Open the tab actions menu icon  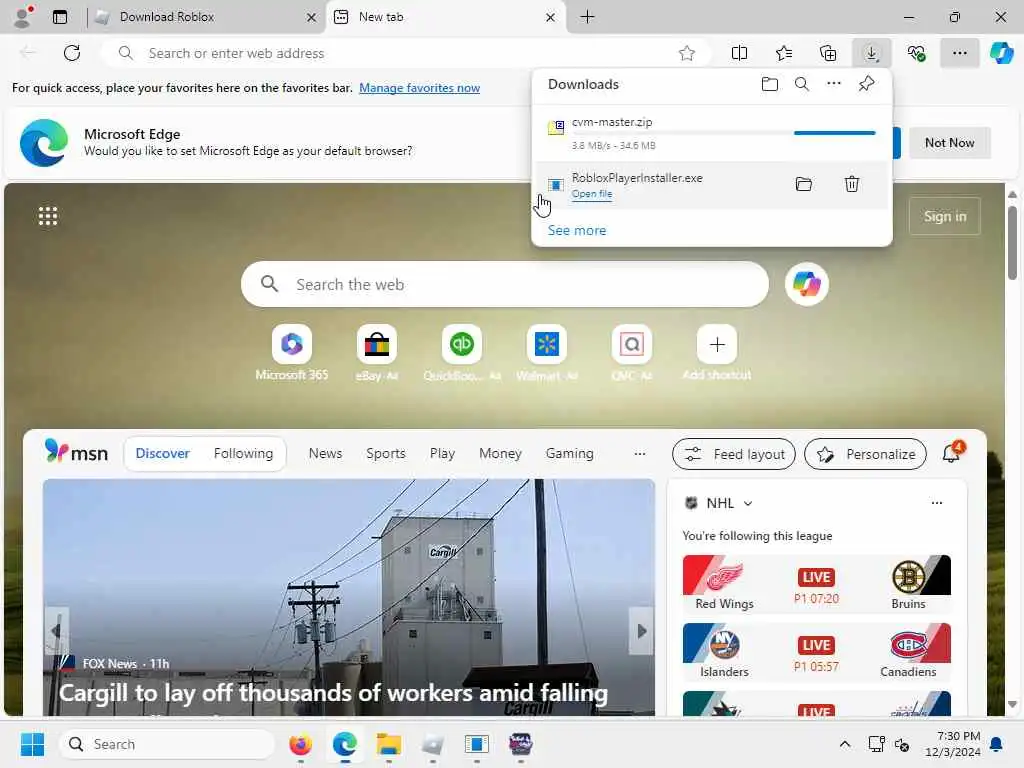click(x=60, y=17)
